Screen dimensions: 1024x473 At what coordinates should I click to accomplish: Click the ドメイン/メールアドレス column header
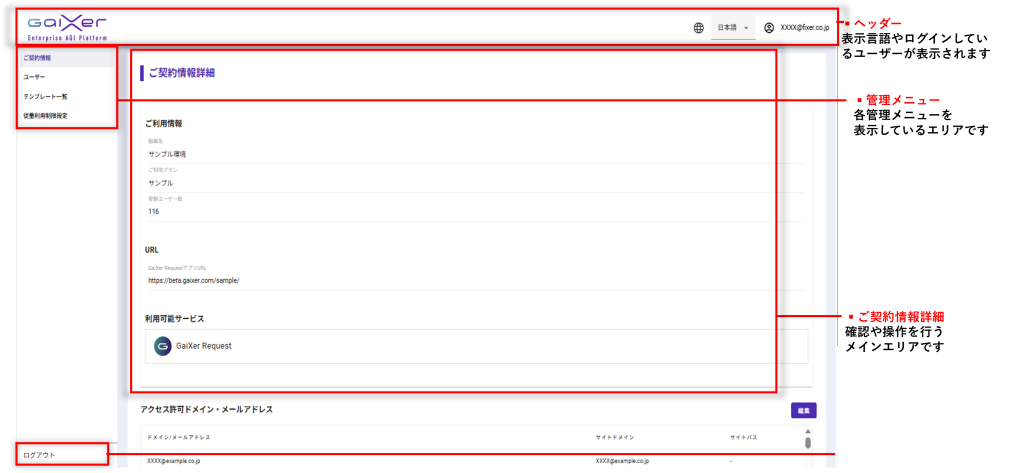[179, 438]
